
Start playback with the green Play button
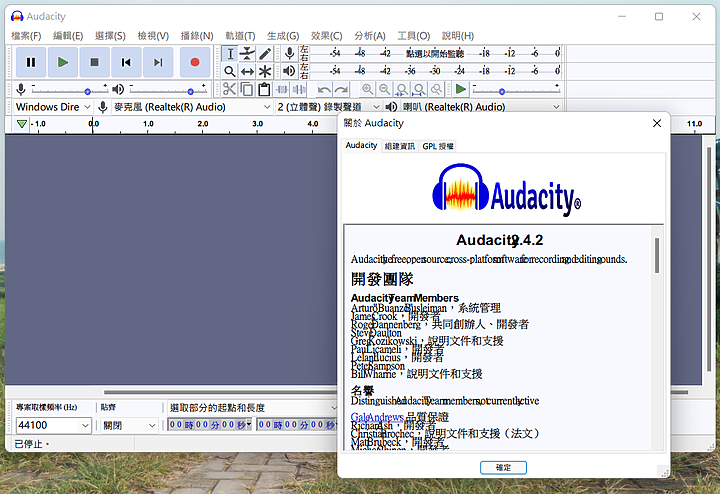[62, 62]
